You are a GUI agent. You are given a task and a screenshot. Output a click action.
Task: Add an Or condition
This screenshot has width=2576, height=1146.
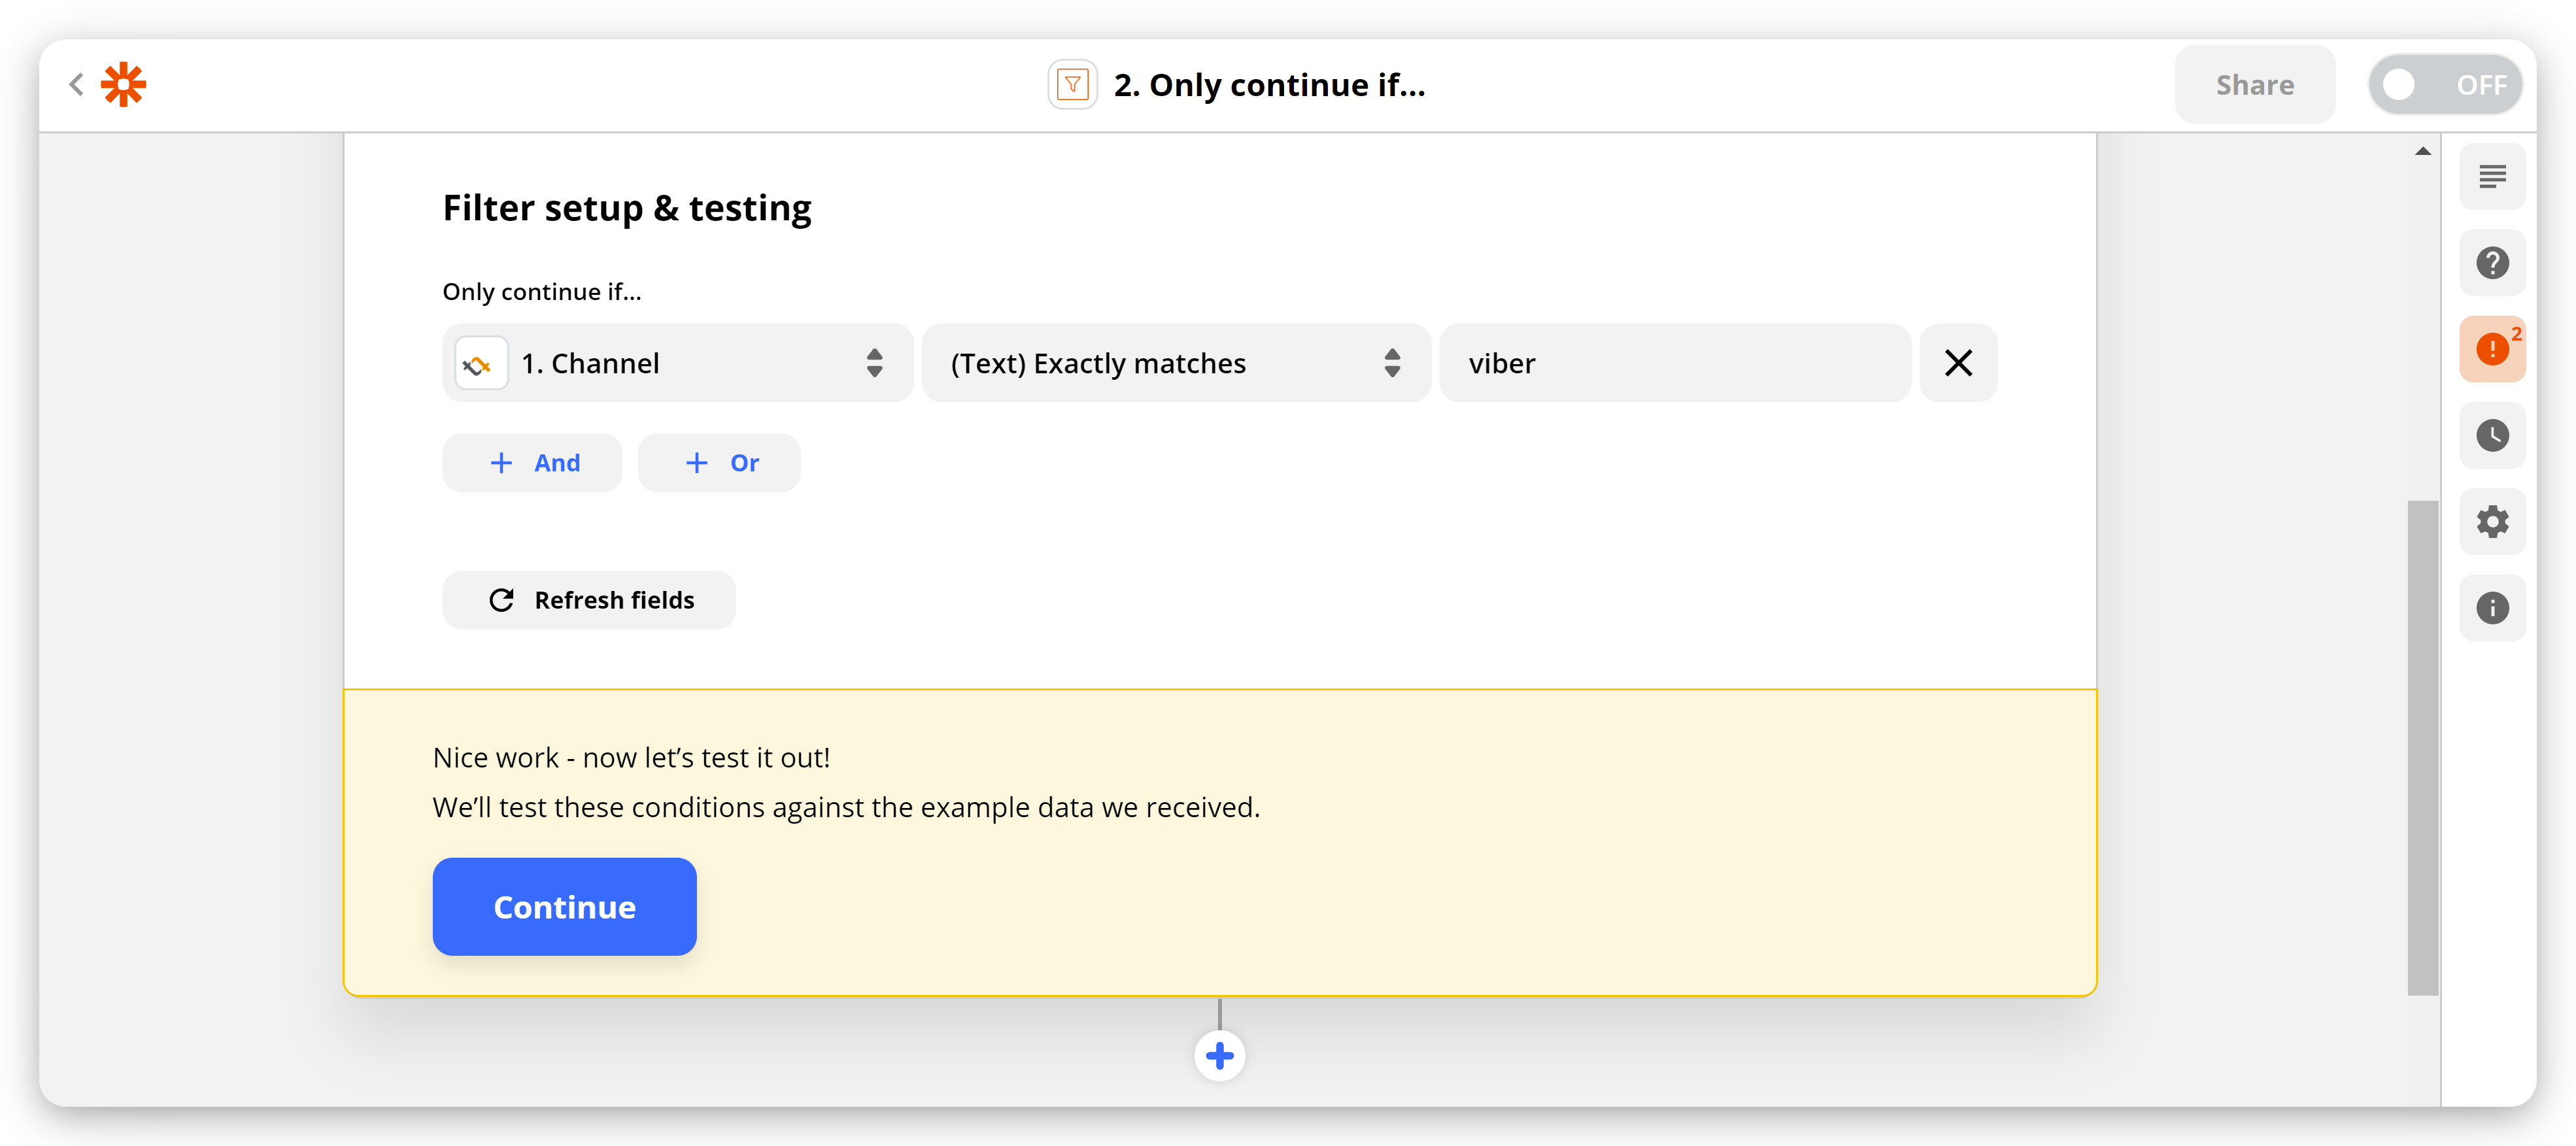click(719, 463)
